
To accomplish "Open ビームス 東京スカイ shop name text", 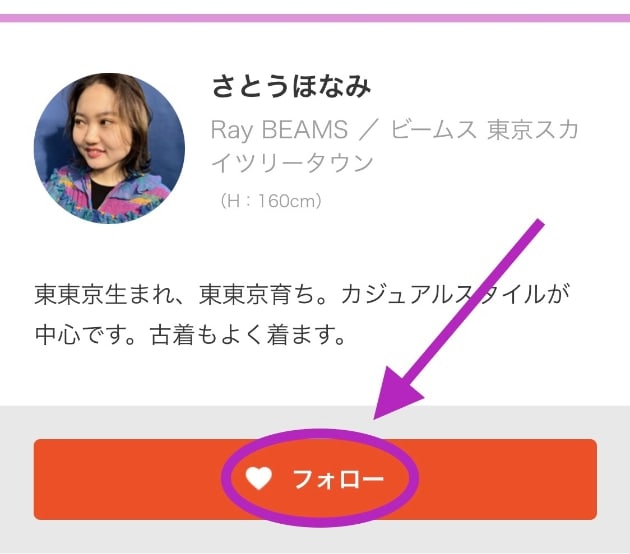I will coord(484,130).
